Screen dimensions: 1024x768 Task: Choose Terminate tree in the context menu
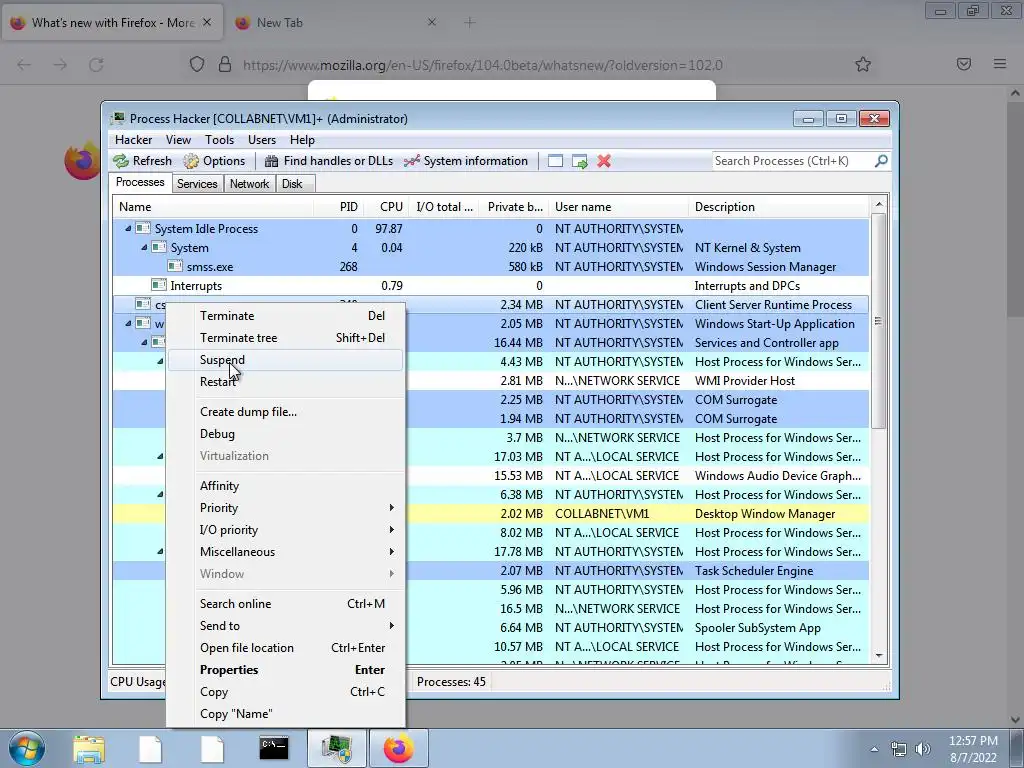[x=285, y=338]
